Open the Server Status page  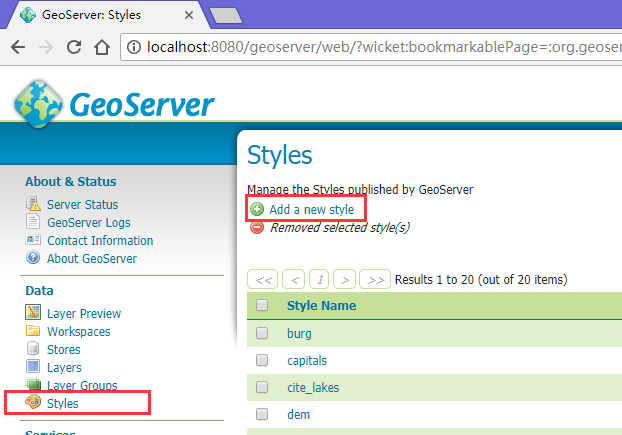(83, 205)
